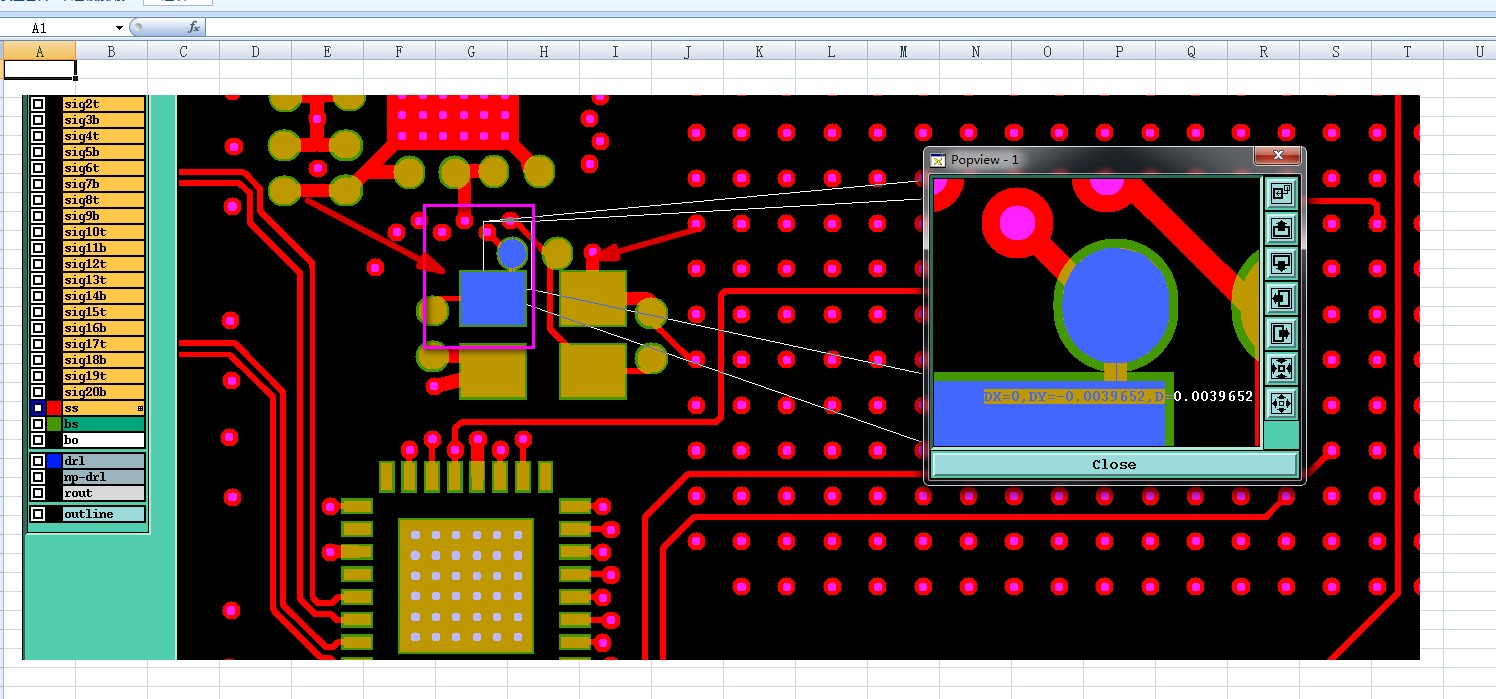
Task: Open the Name Box dropdown arrow
Action: pyautogui.click(x=120, y=28)
